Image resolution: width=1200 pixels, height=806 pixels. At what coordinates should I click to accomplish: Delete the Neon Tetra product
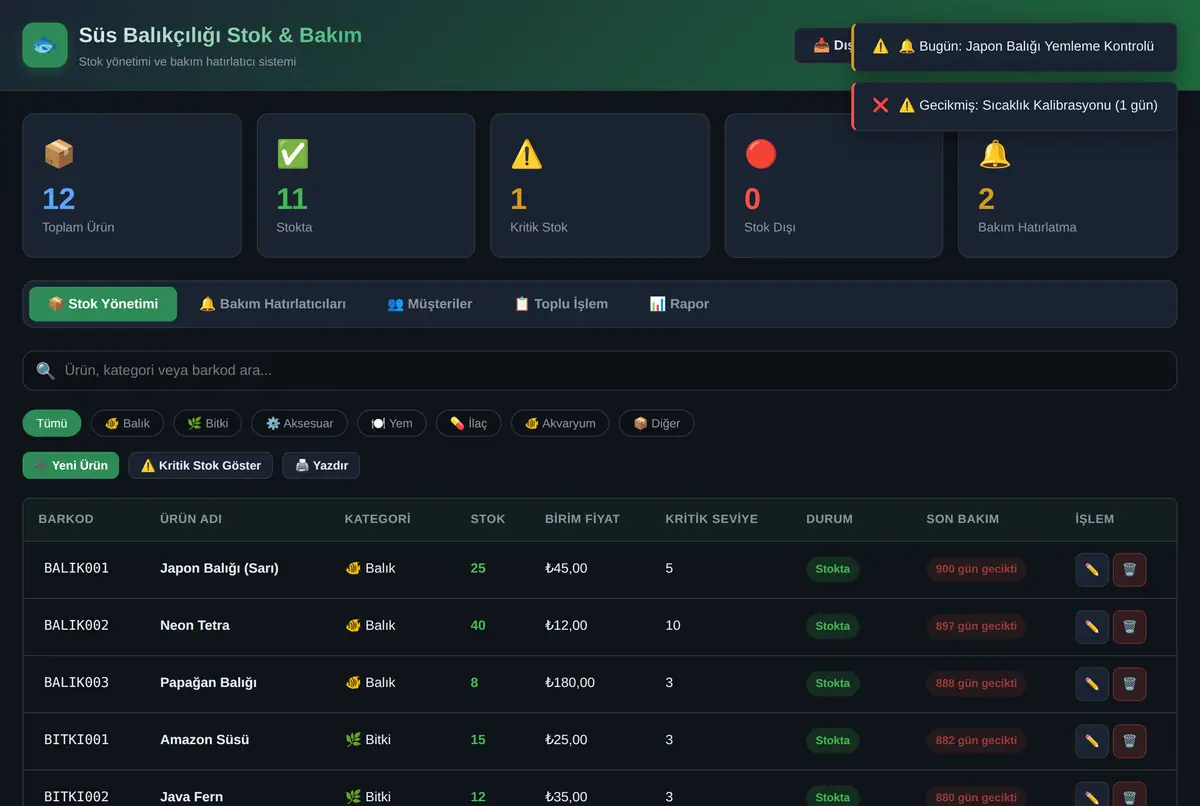tap(1129, 627)
